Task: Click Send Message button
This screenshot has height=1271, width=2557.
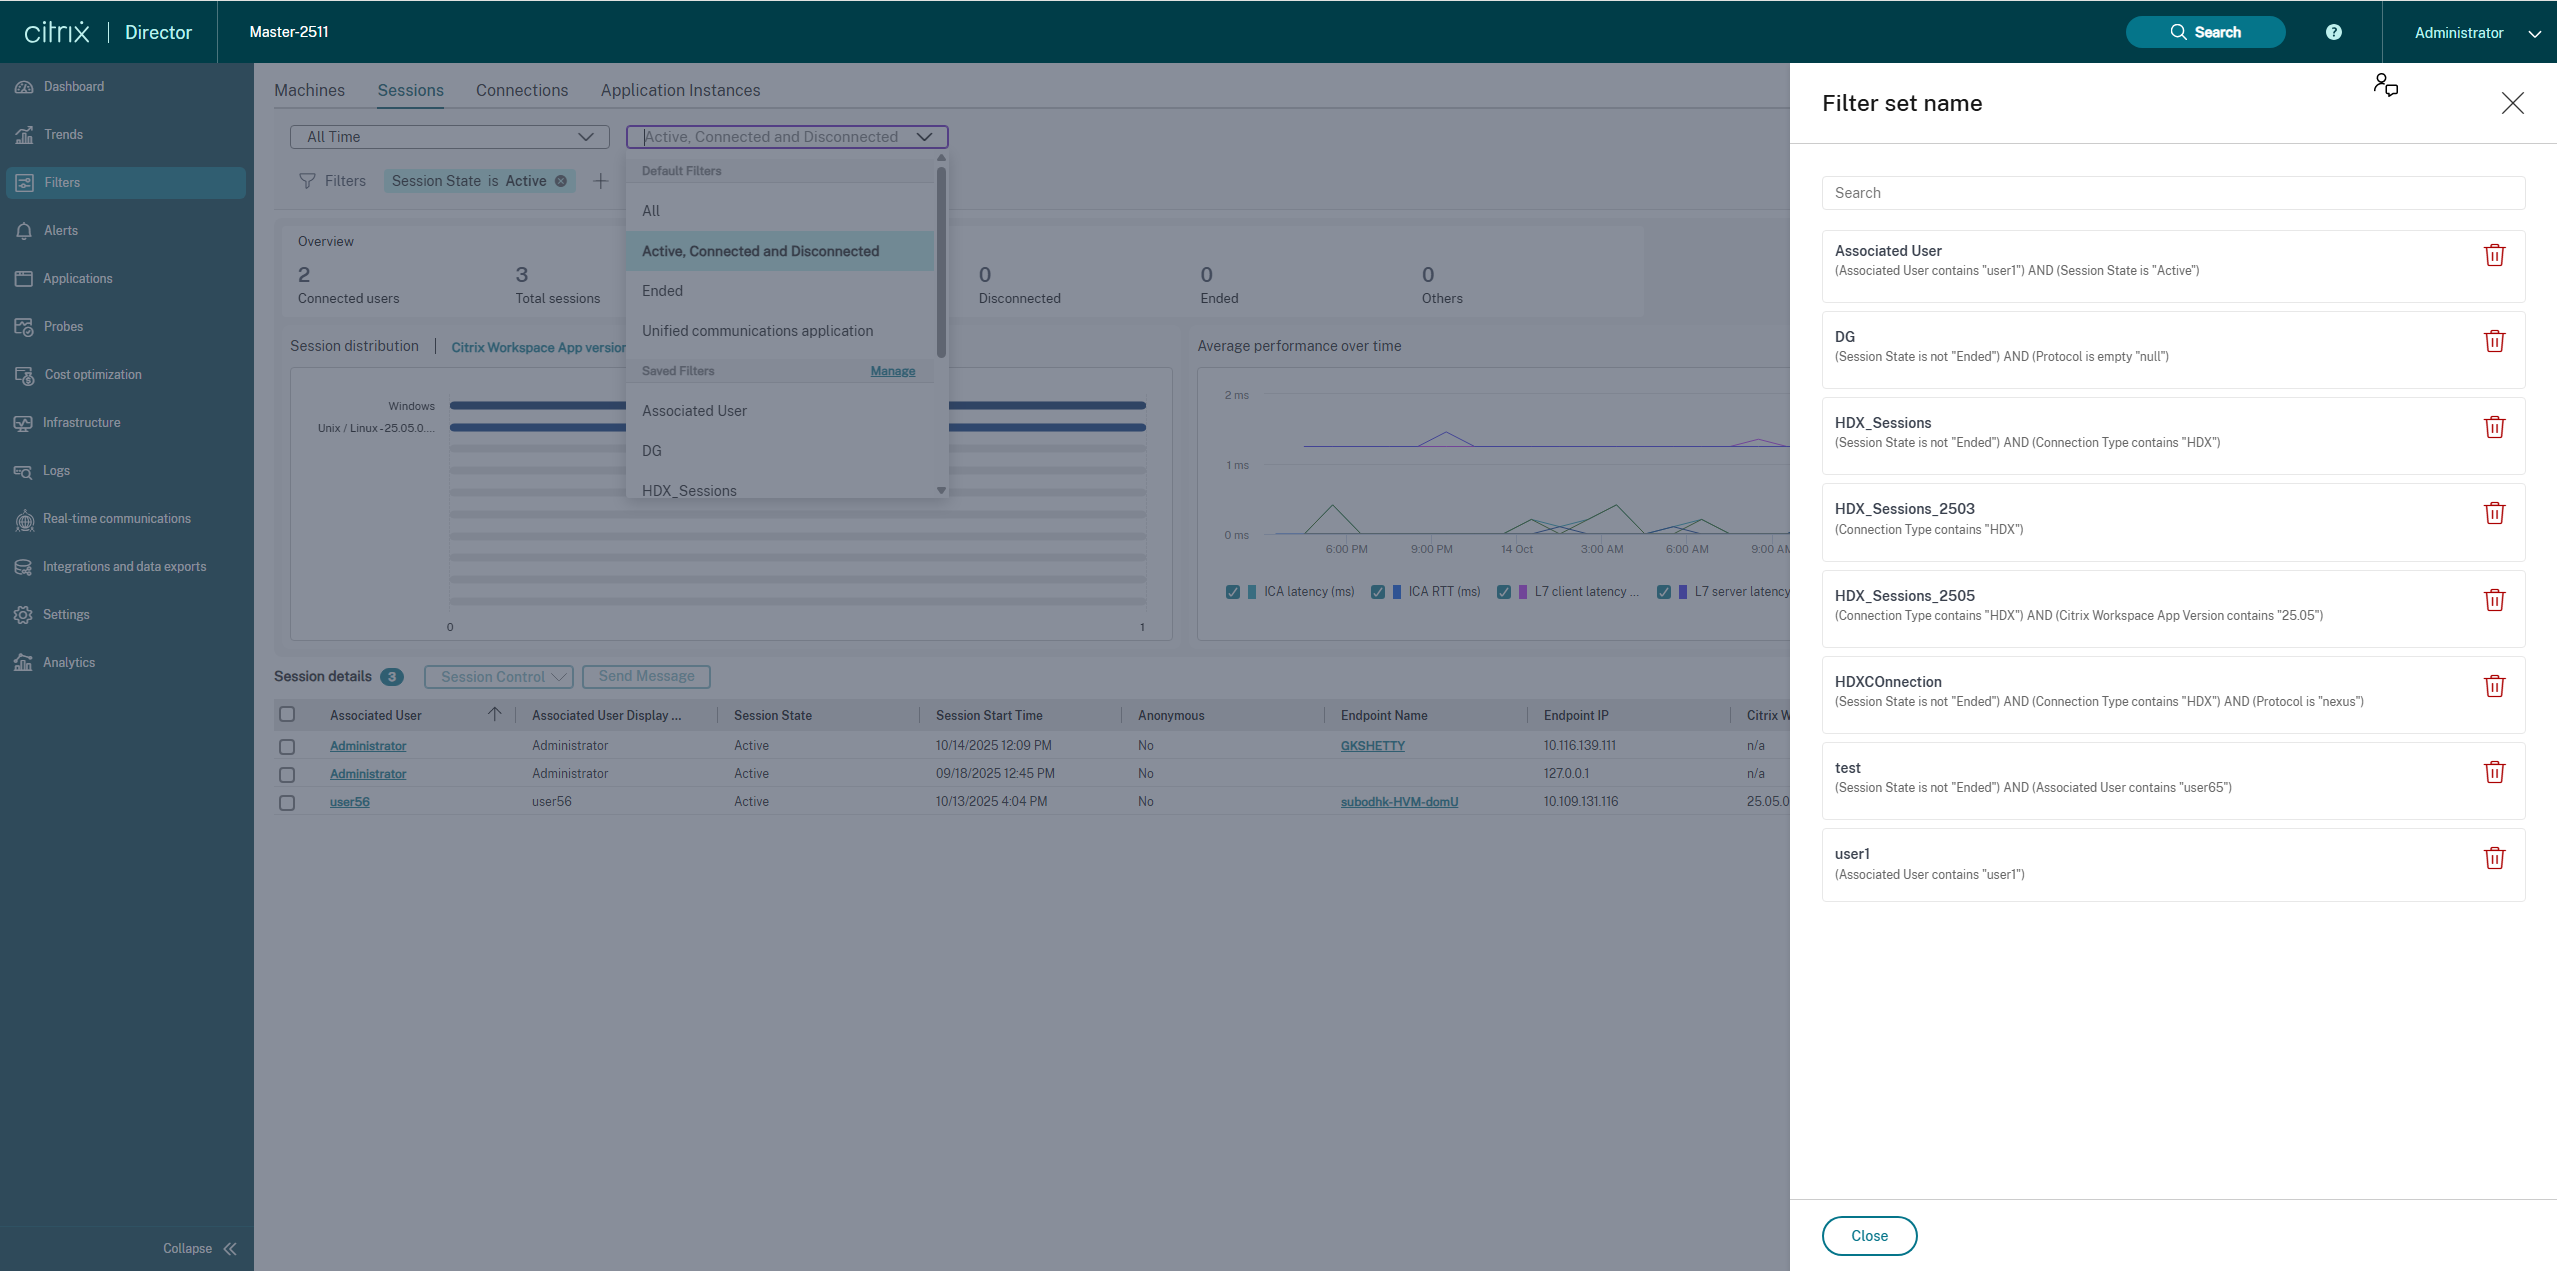Action: click(646, 677)
